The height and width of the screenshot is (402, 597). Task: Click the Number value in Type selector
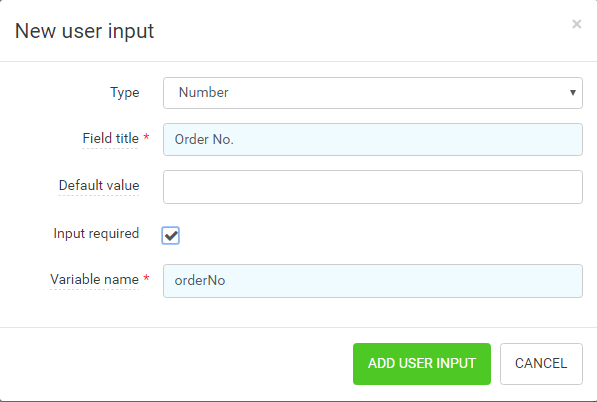point(204,93)
